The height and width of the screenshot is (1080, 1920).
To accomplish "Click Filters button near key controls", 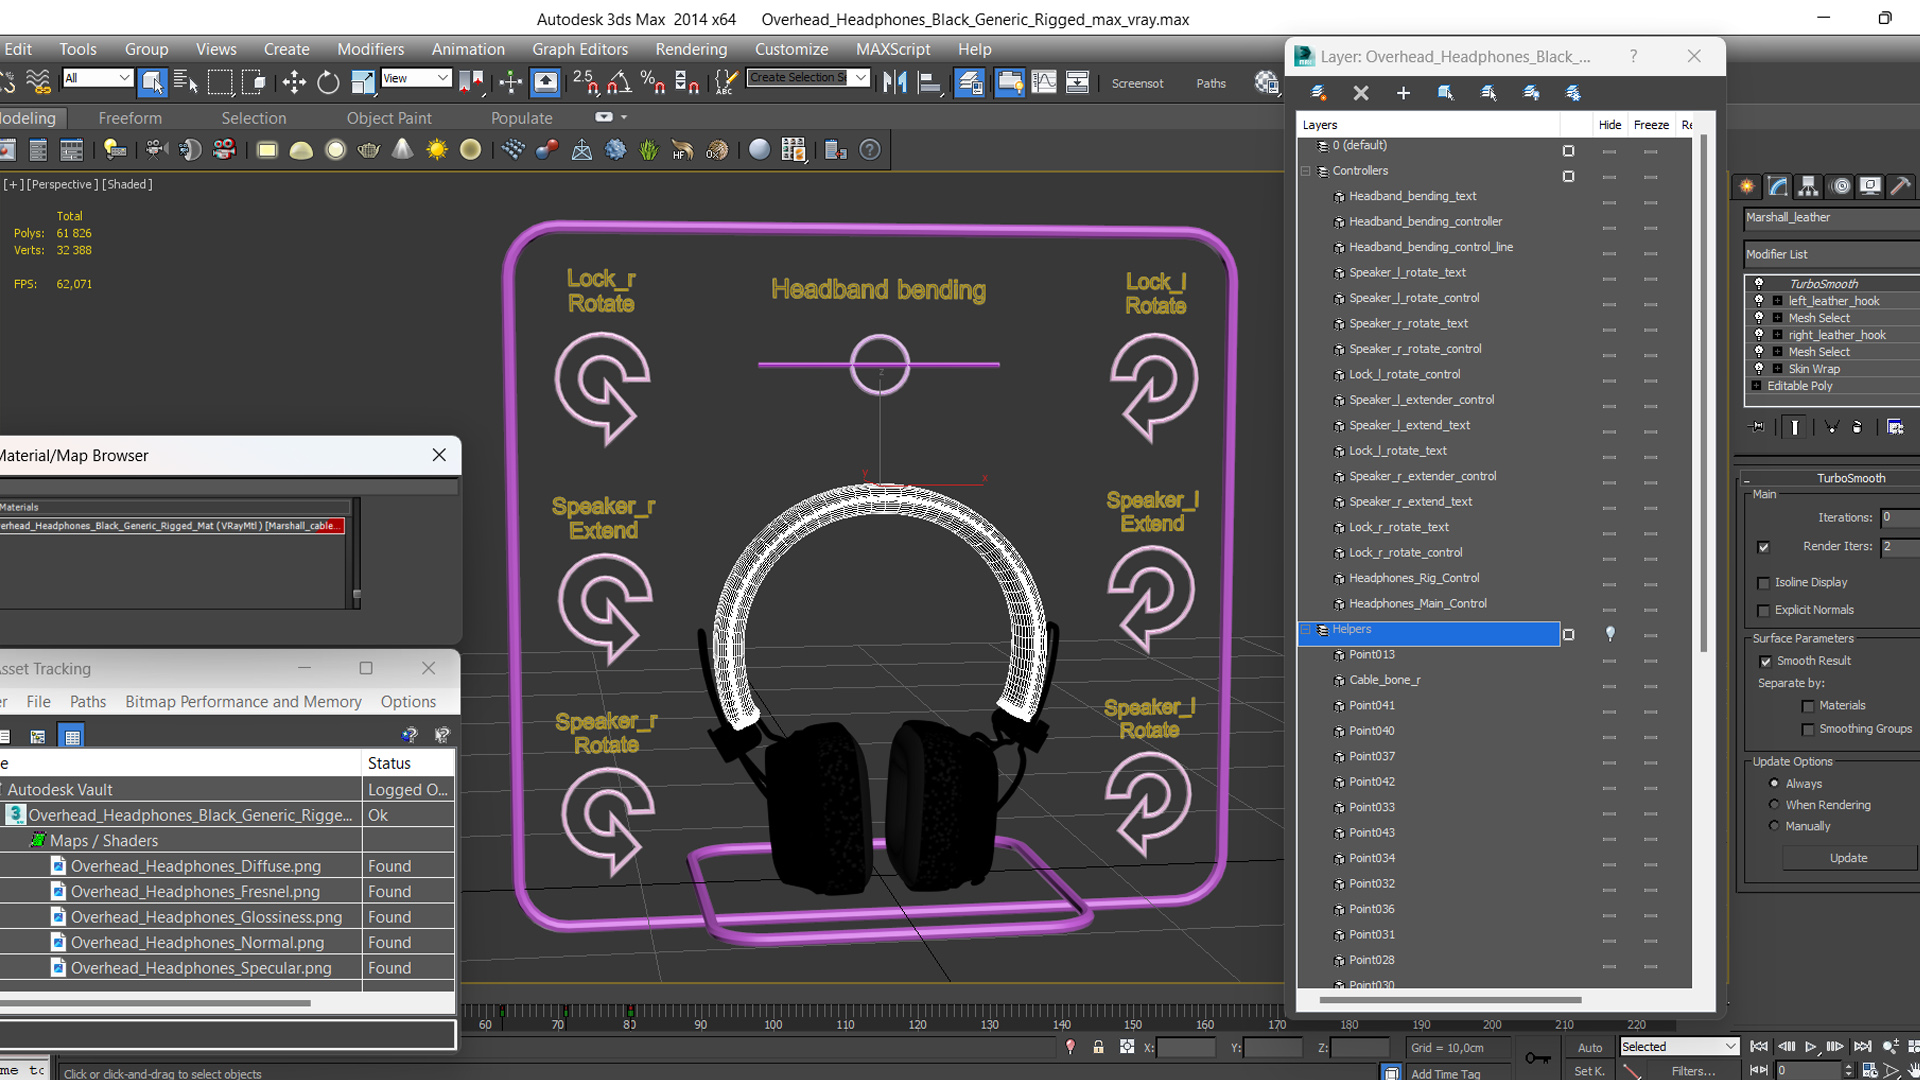I will (x=1693, y=1071).
